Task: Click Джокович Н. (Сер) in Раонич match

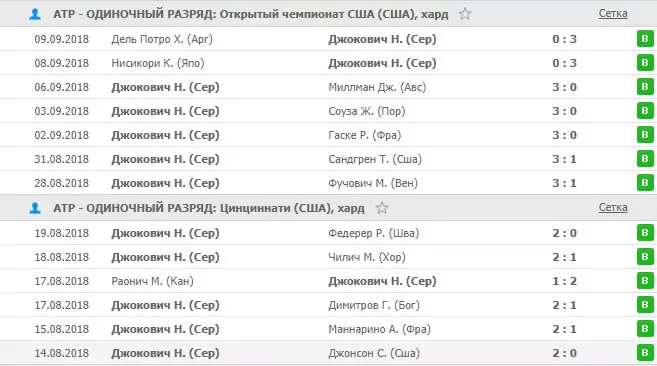Action: point(382,281)
